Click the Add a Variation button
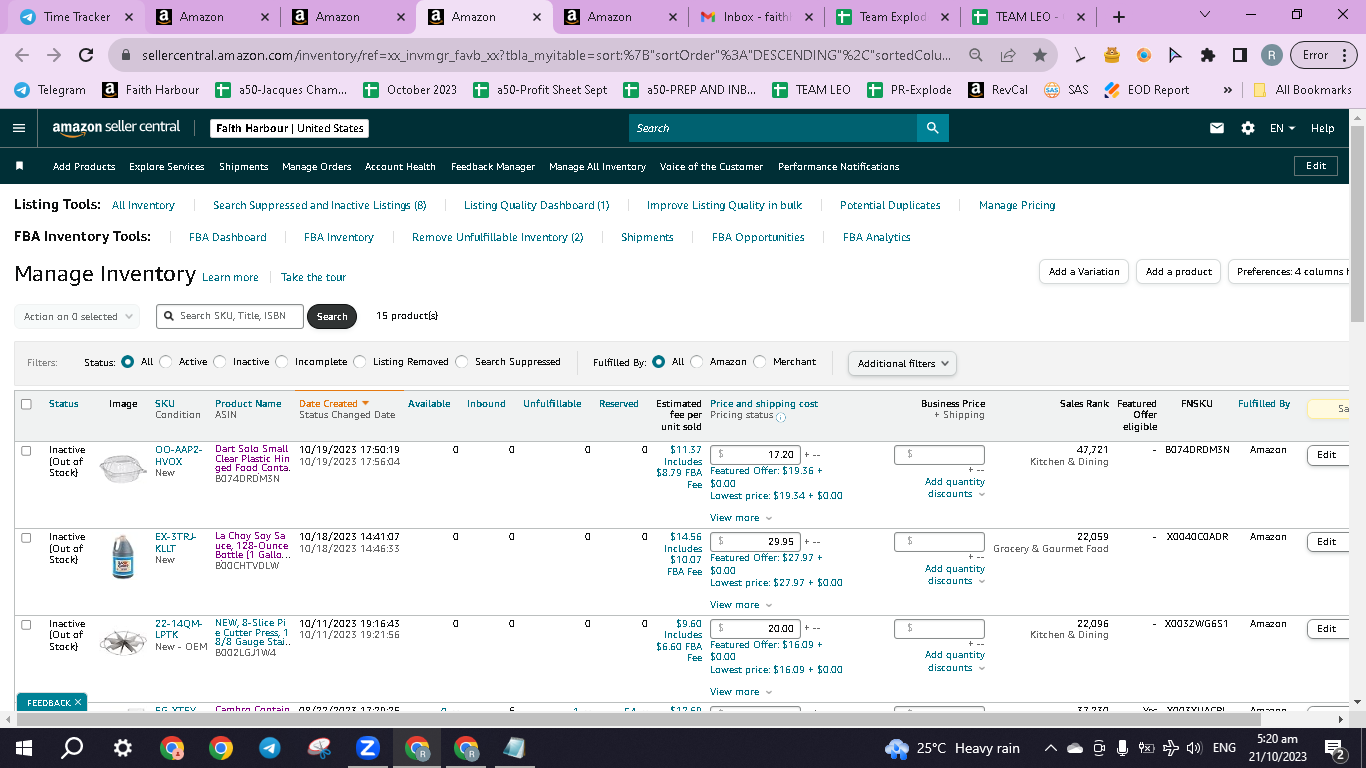 tap(1084, 272)
